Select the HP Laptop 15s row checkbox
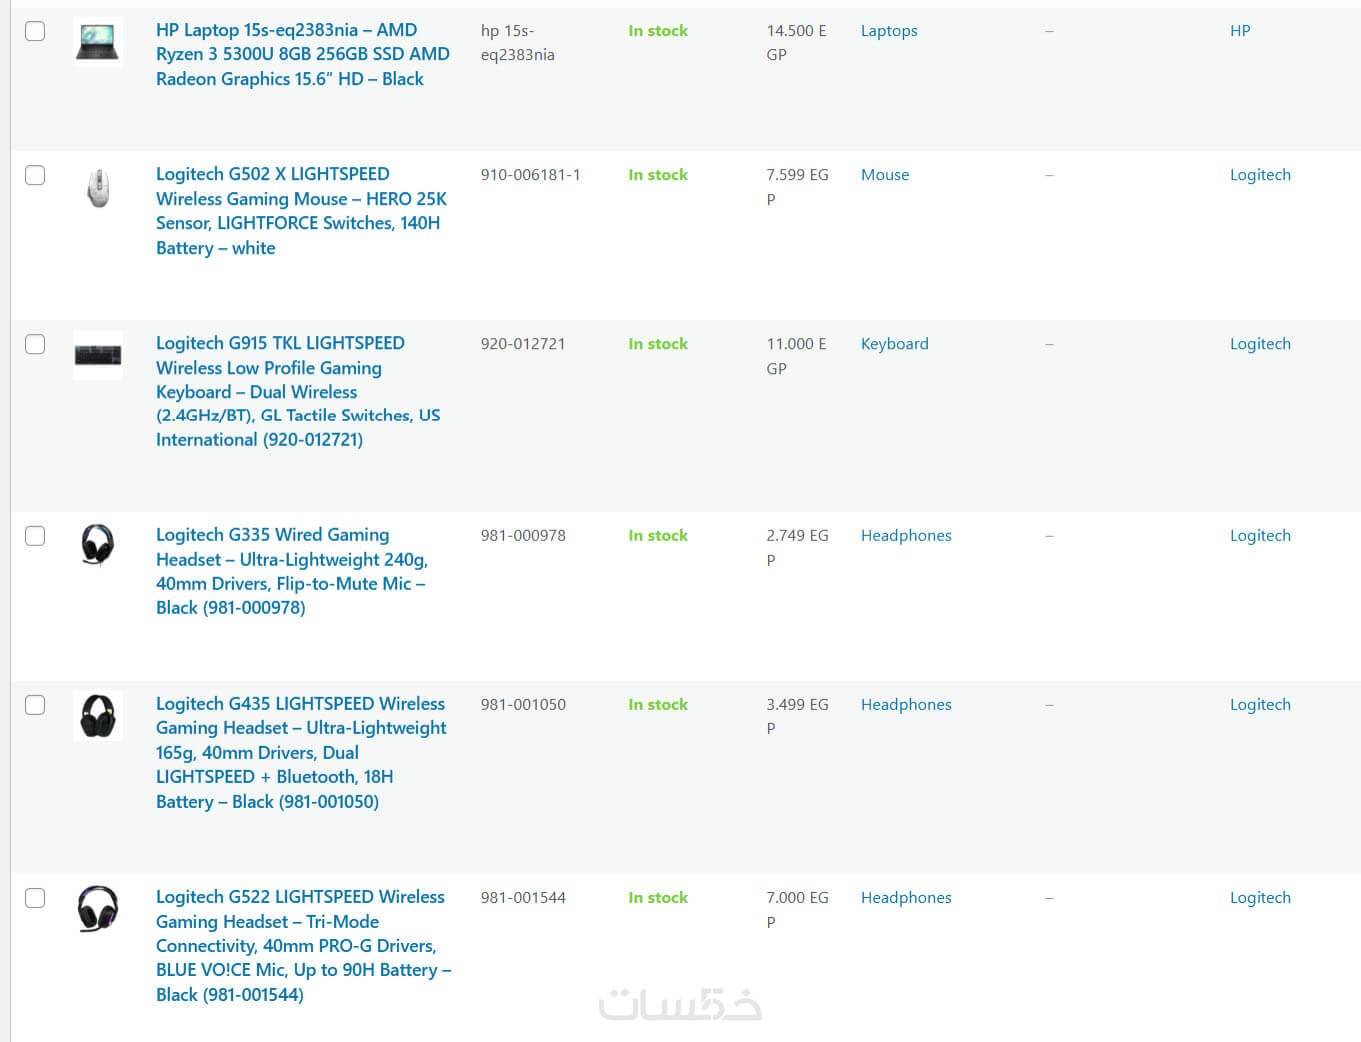Image resolution: width=1361 pixels, height=1042 pixels. coord(35,31)
